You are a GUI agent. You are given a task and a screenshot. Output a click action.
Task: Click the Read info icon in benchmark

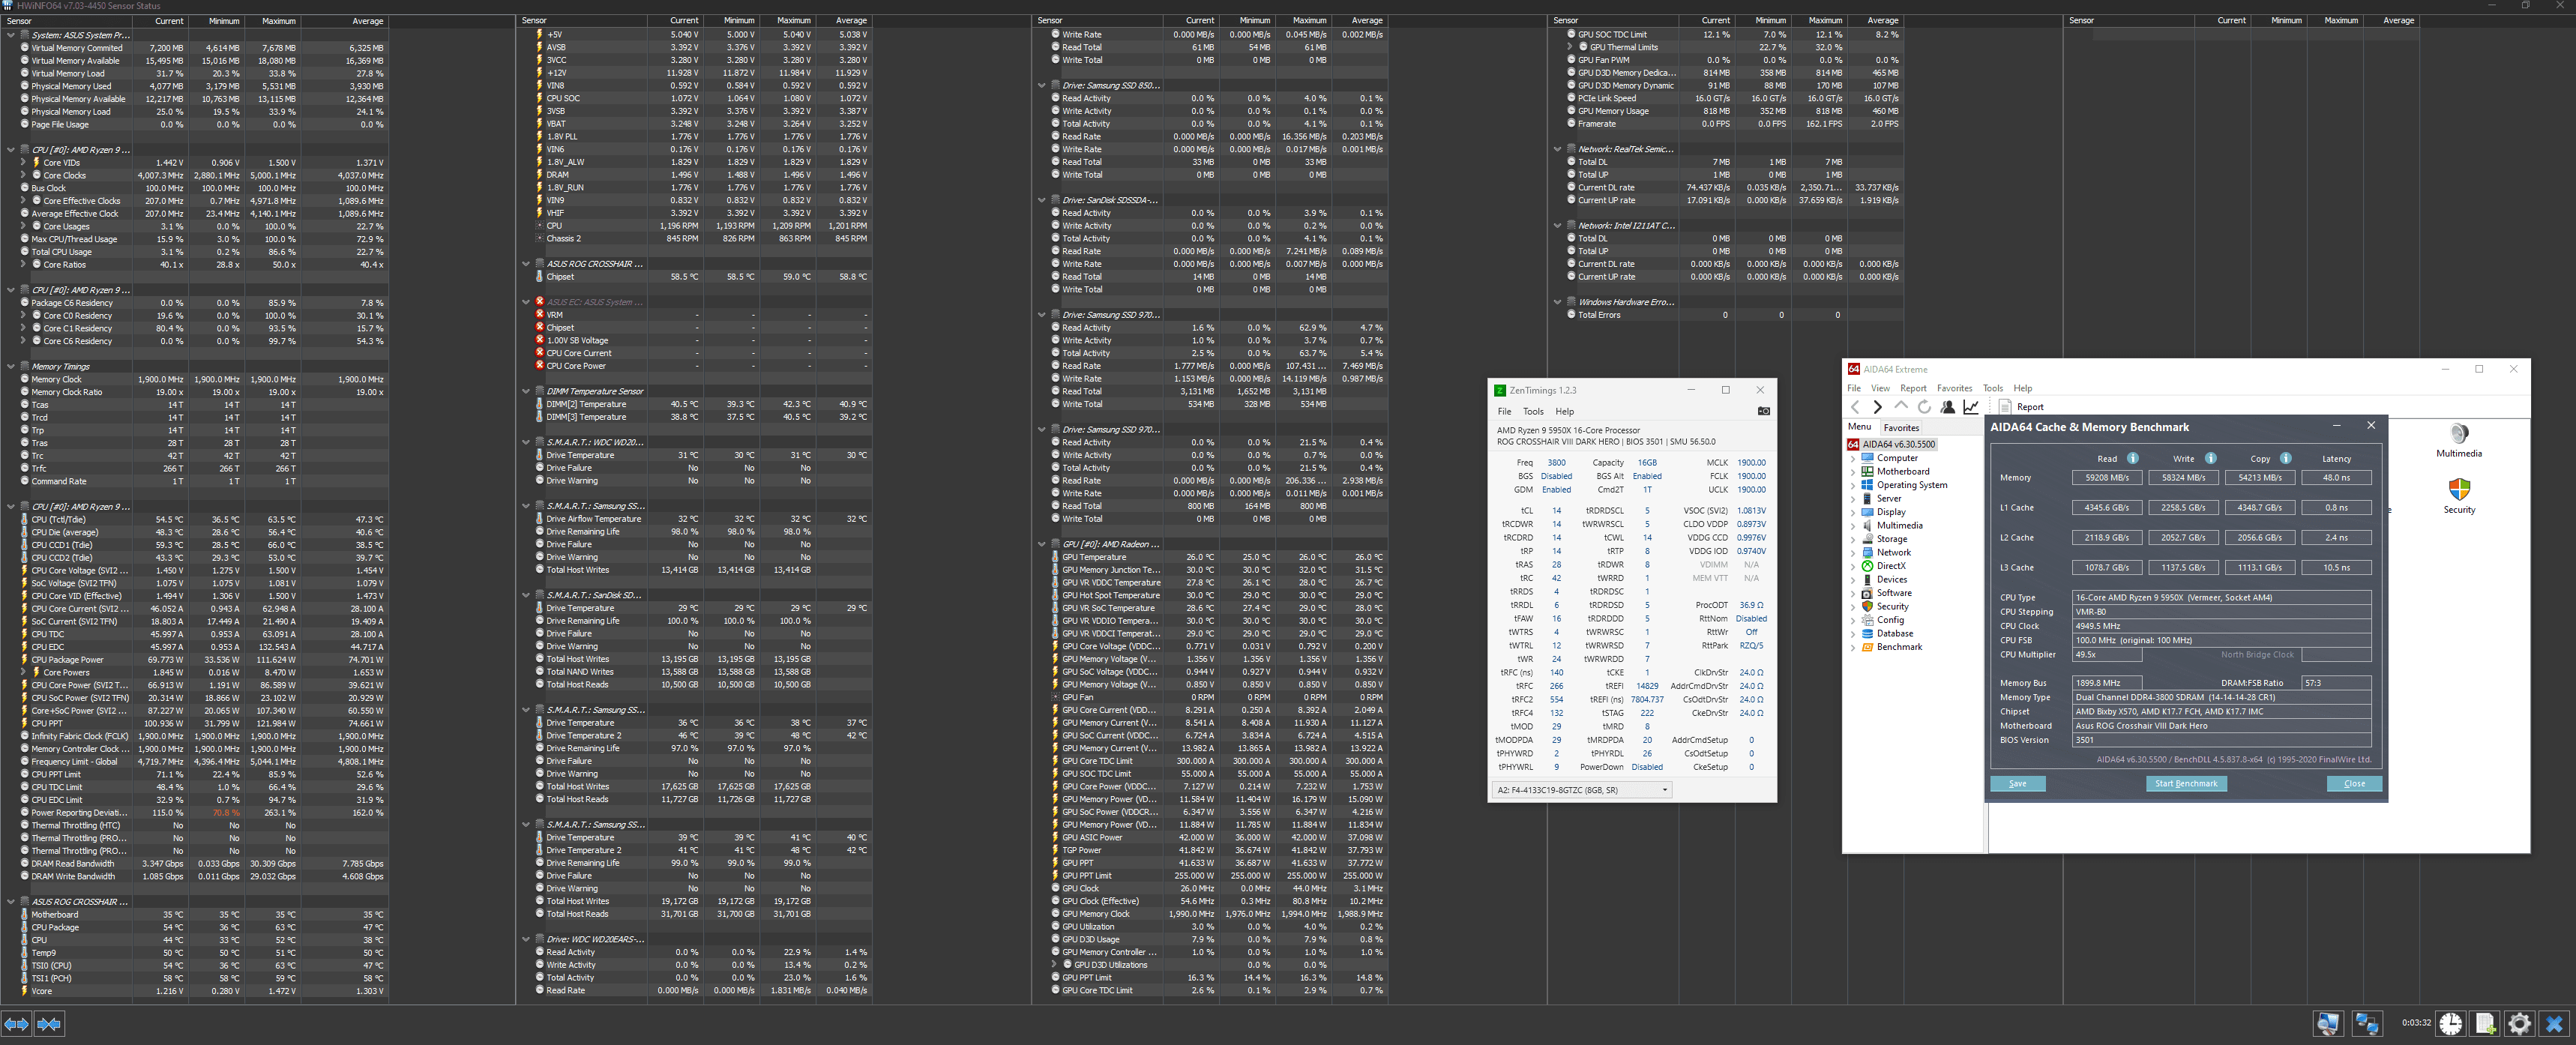click(x=2132, y=458)
